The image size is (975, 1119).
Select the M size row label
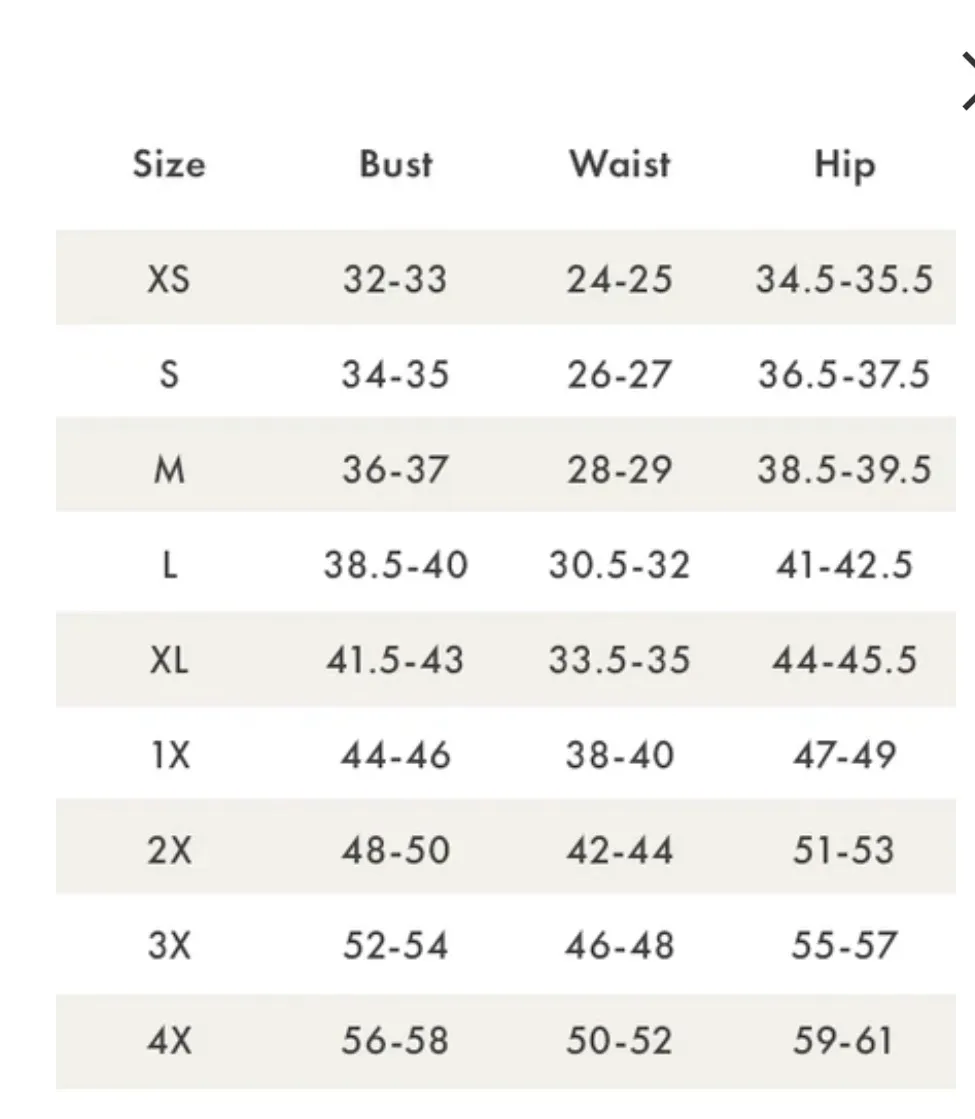point(168,469)
